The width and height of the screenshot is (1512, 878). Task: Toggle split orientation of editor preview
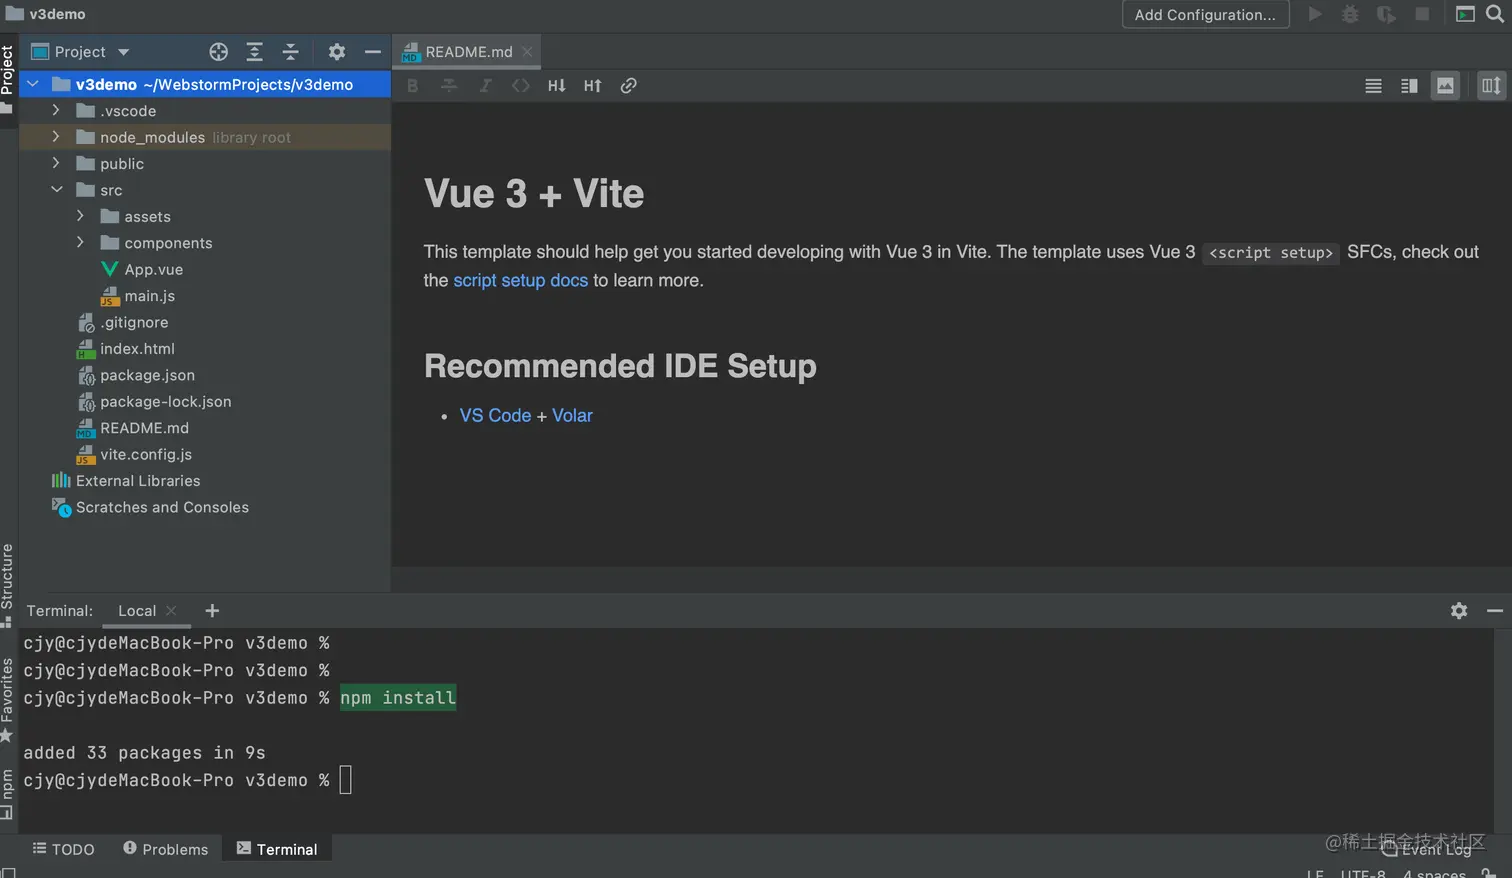pos(1491,86)
